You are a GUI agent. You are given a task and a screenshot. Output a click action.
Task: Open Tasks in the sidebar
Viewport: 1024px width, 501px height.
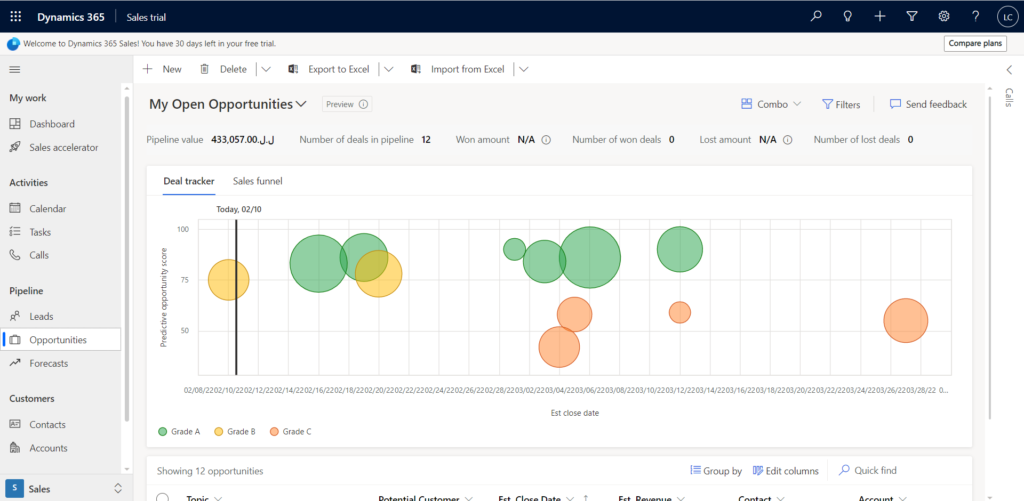click(x=30, y=232)
